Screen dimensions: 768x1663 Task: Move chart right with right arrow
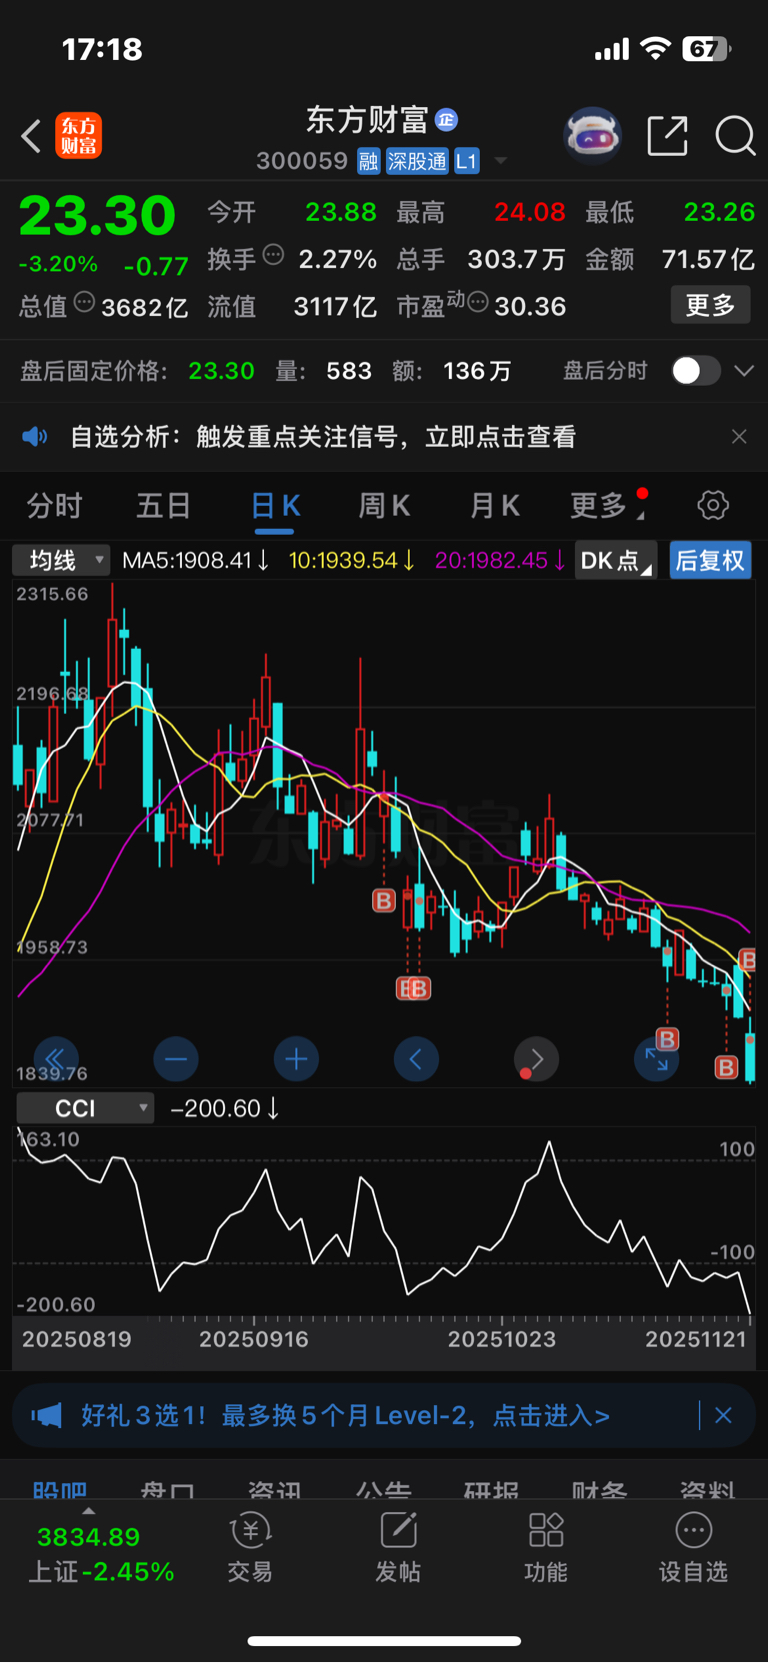(x=536, y=1059)
